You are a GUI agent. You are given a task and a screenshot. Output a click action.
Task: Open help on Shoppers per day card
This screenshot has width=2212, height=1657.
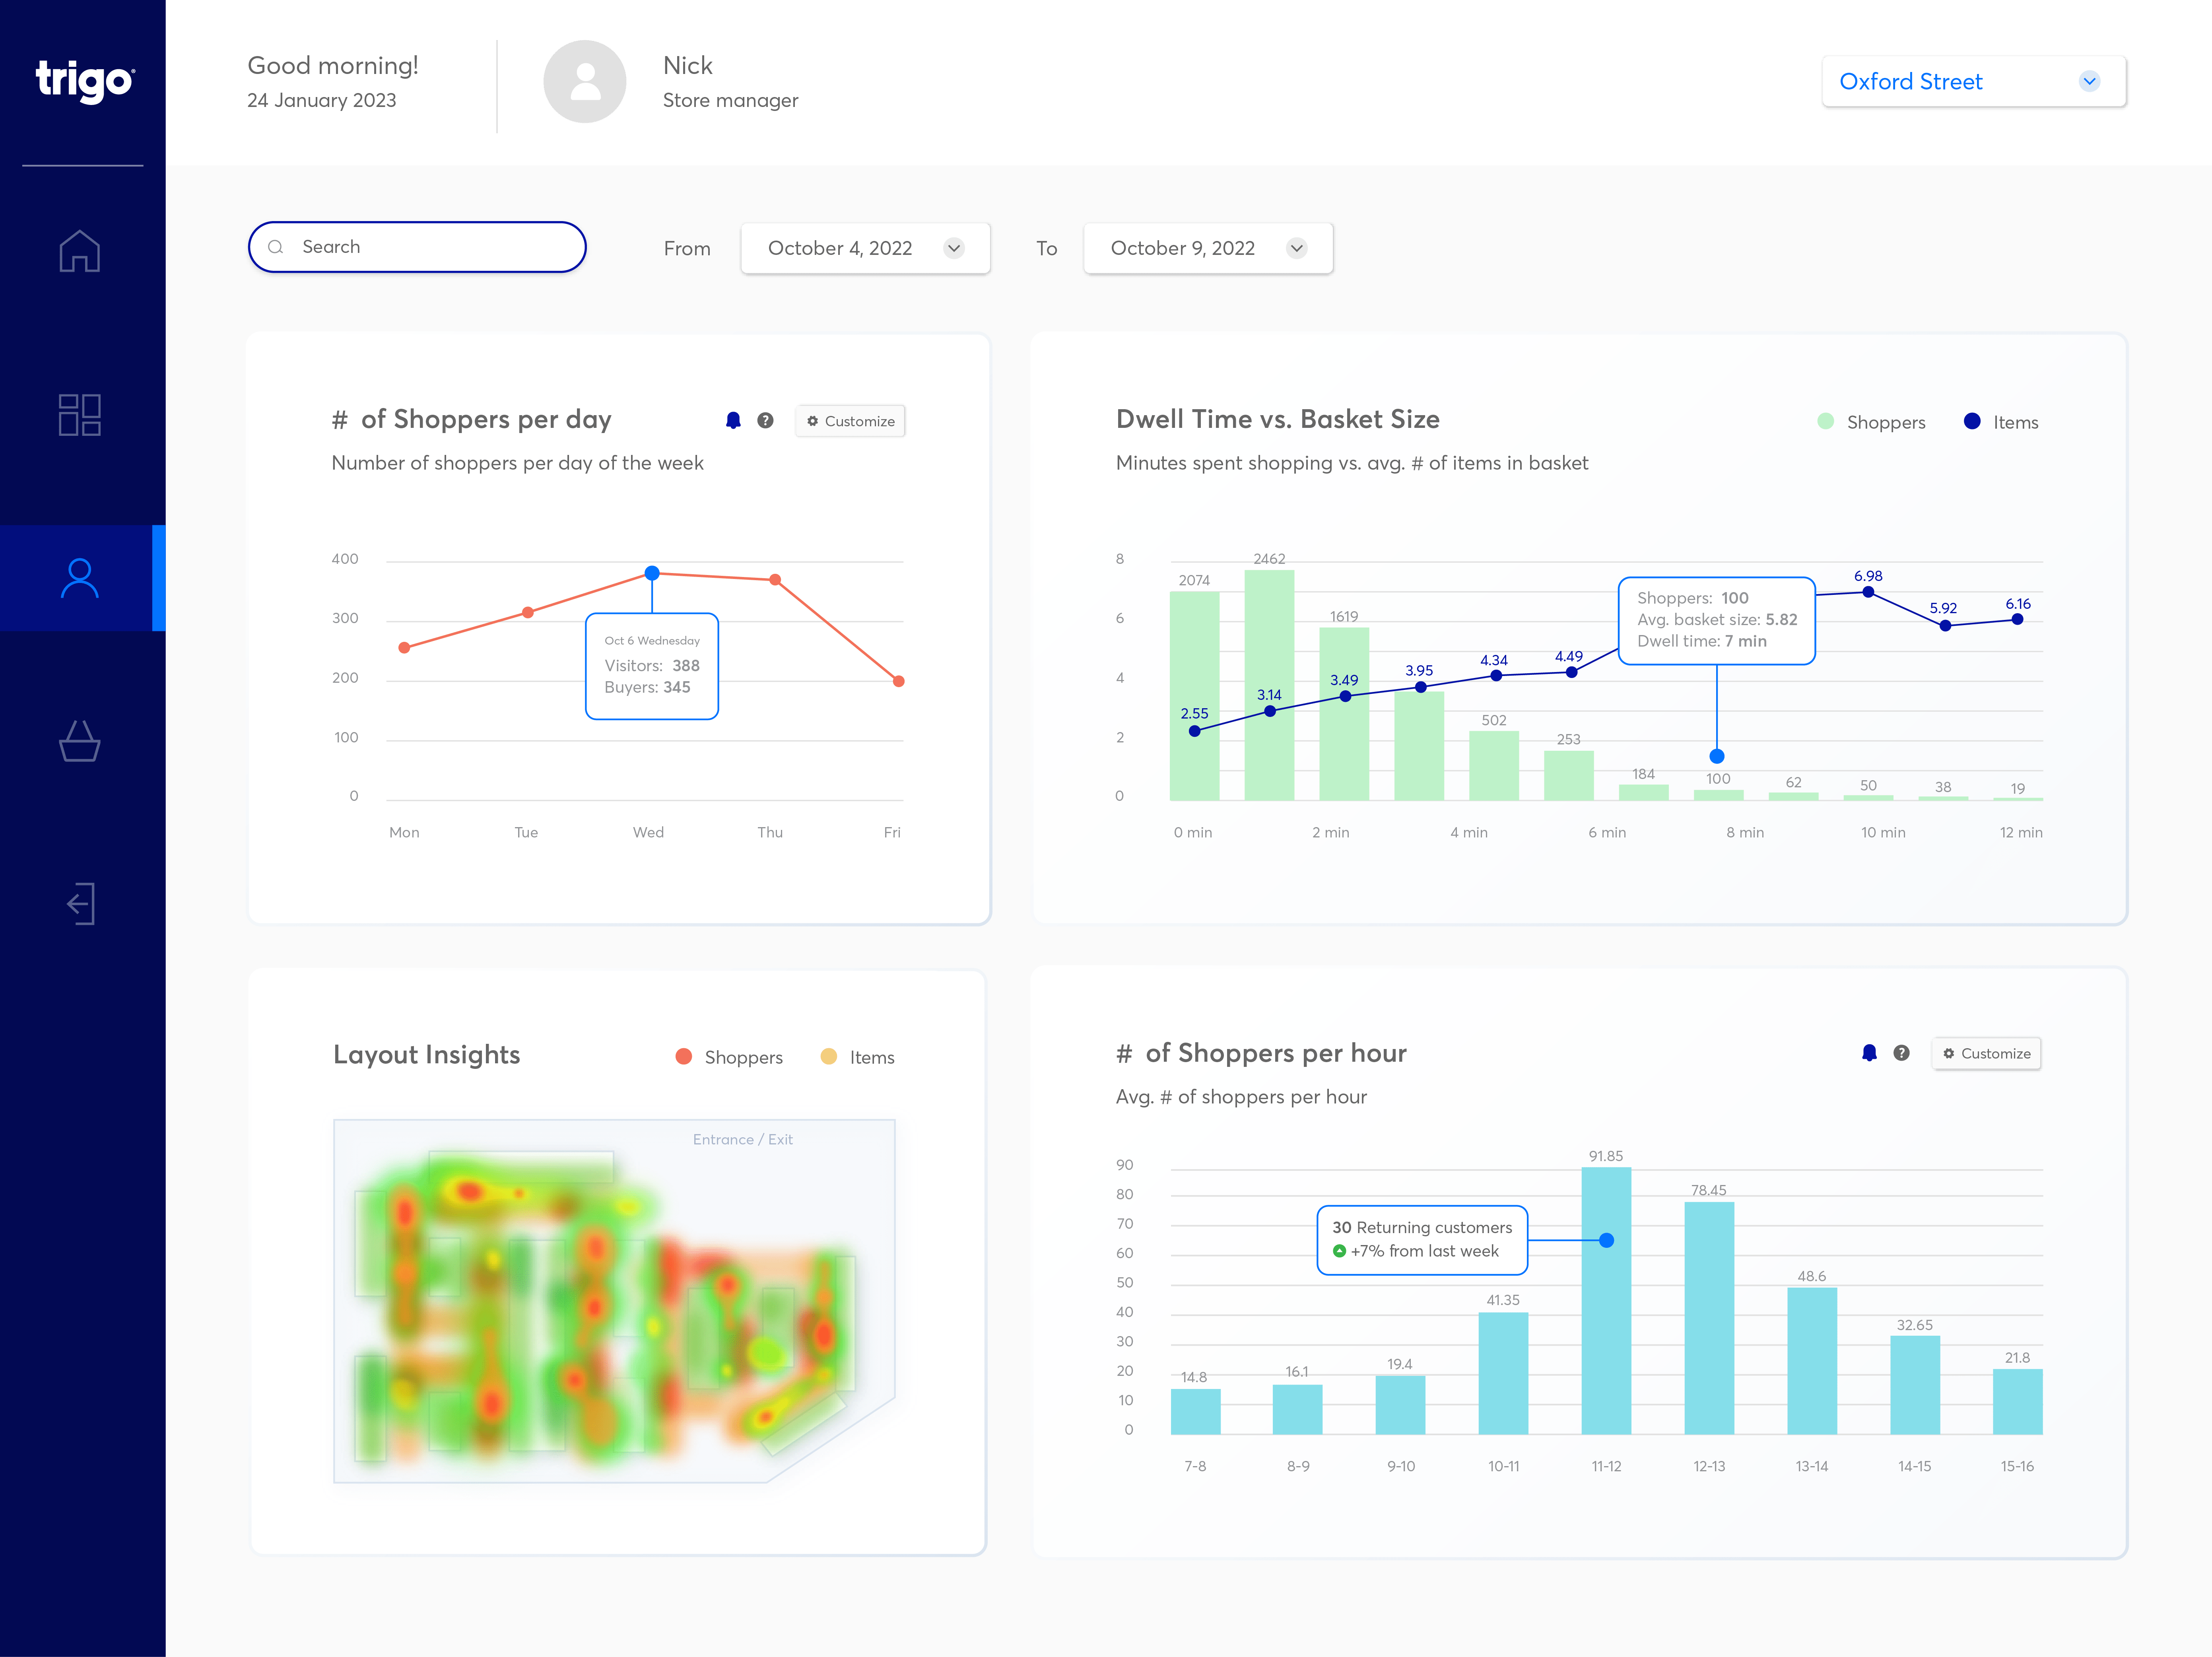point(765,421)
